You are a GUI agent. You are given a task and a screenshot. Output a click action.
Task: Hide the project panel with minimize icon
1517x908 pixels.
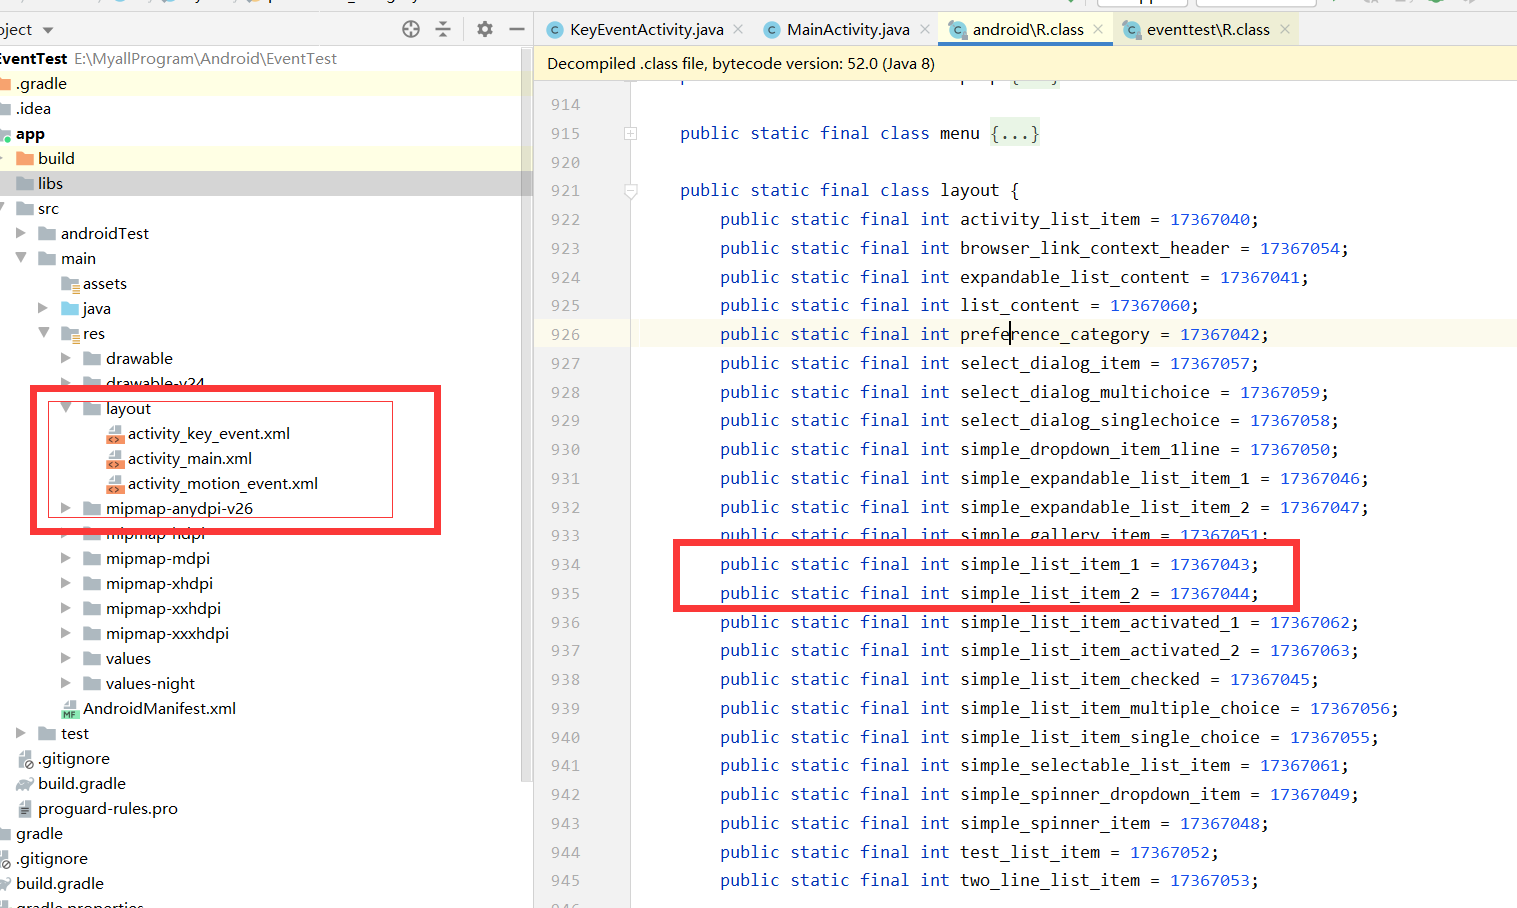pyautogui.click(x=517, y=29)
